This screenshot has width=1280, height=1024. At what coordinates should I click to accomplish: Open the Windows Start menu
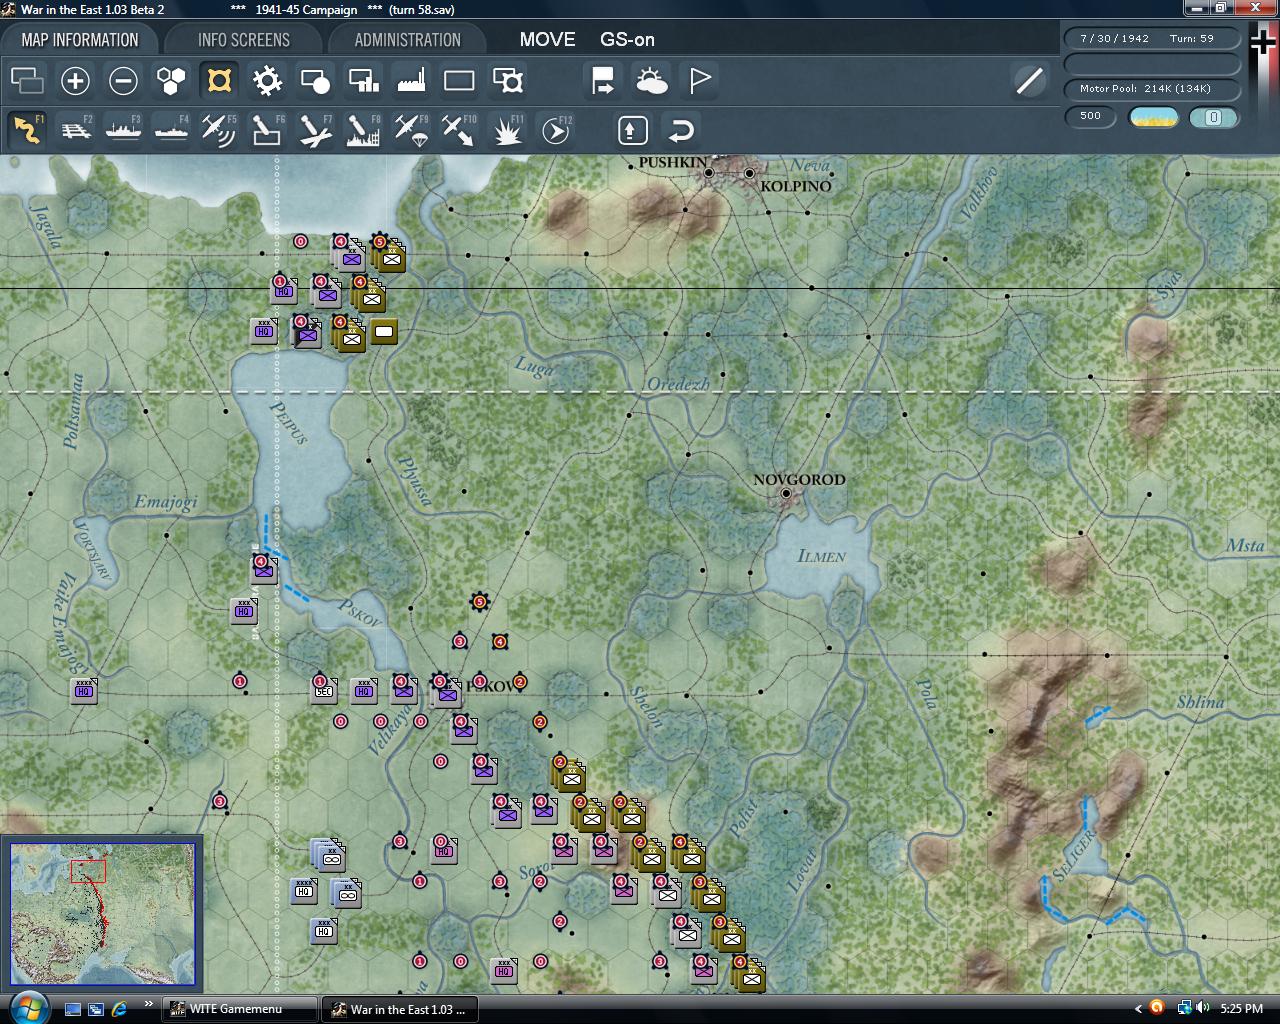(x=27, y=1007)
